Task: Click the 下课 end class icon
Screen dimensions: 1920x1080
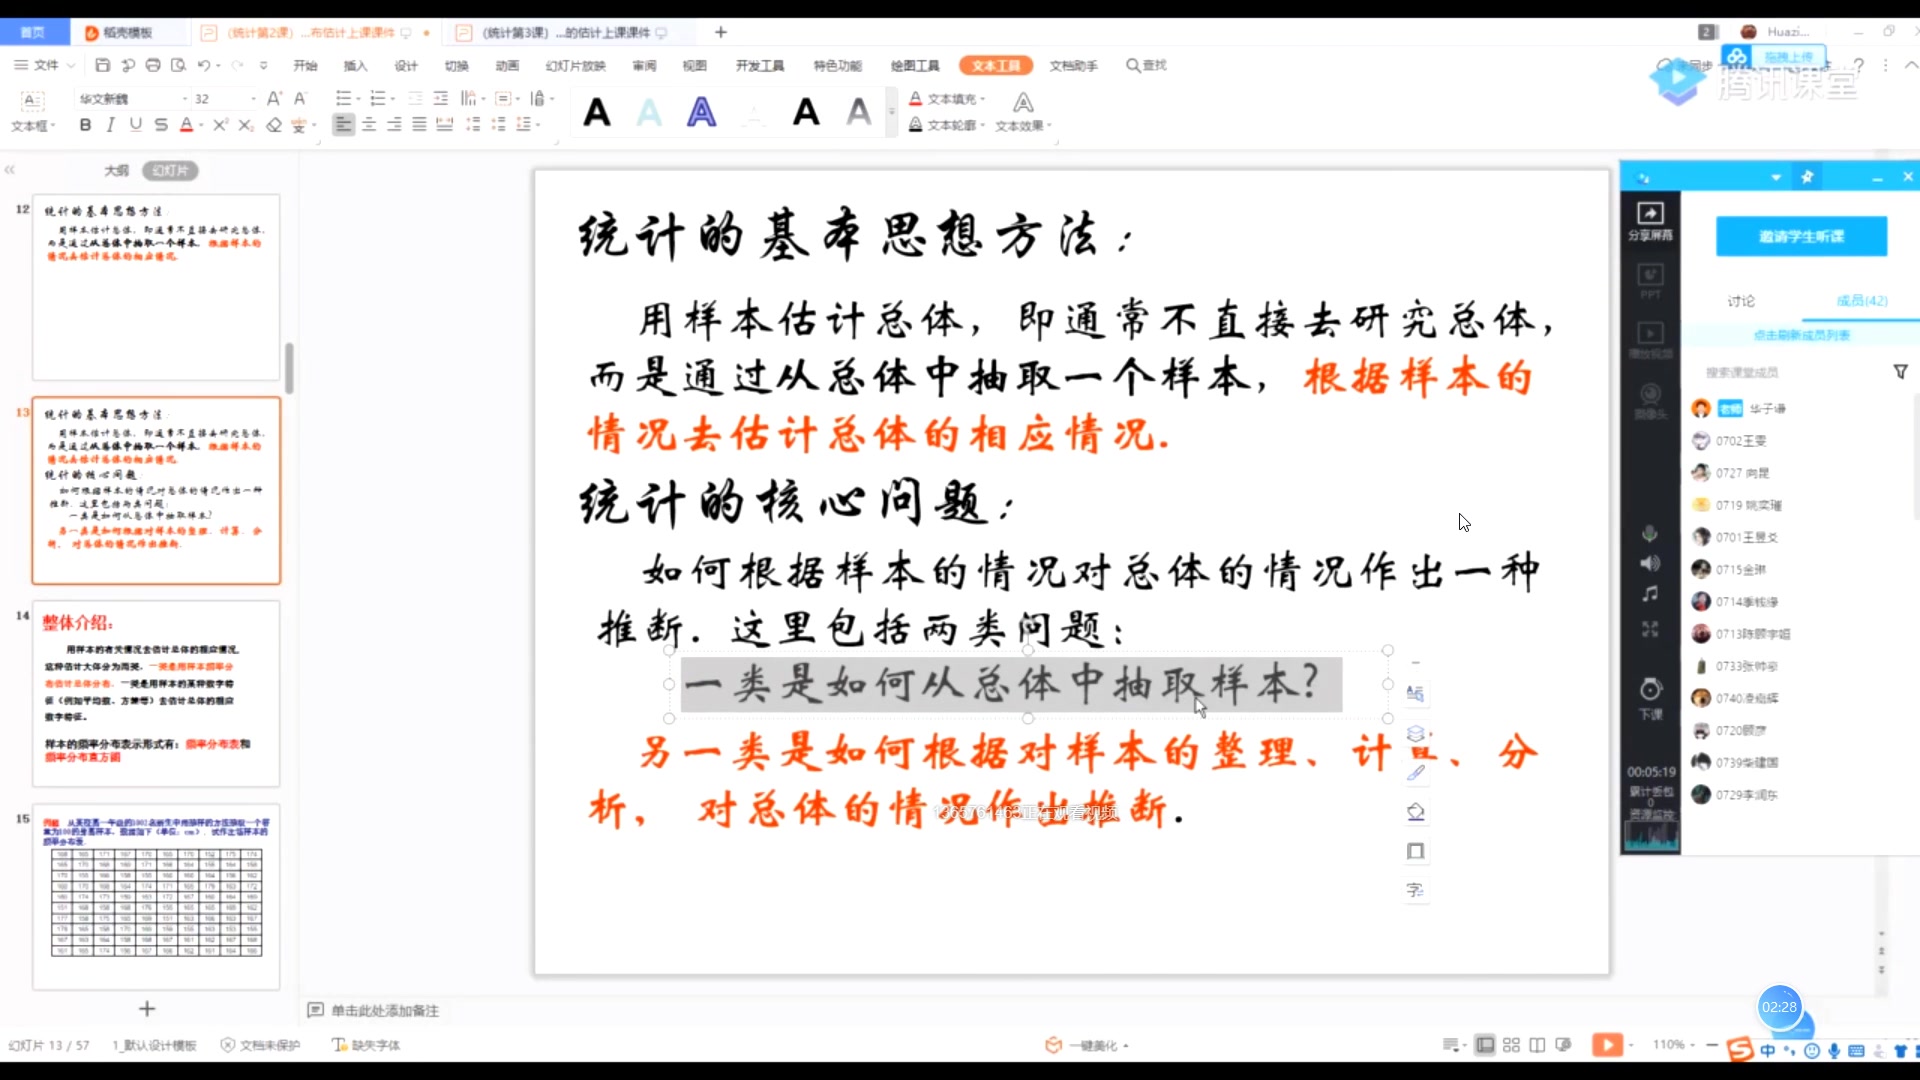Action: pos(1649,693)
